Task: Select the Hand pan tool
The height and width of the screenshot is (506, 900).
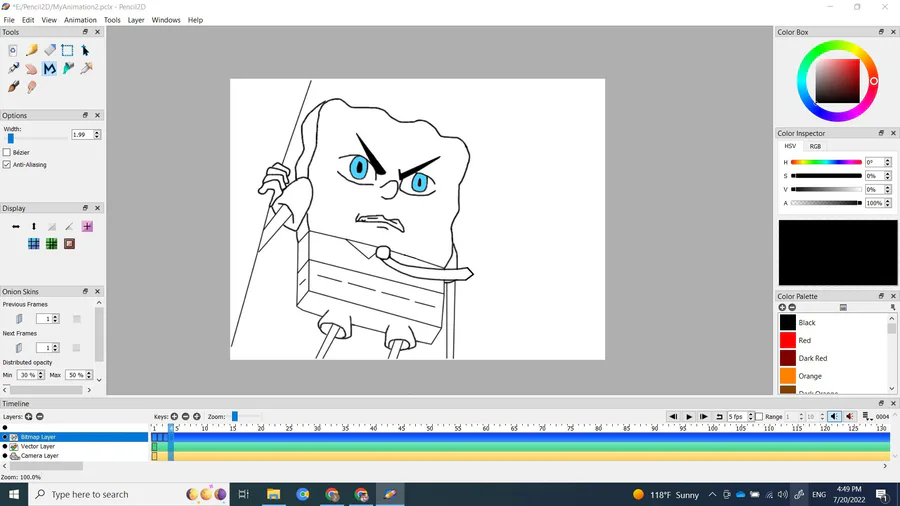Action: 32,69
